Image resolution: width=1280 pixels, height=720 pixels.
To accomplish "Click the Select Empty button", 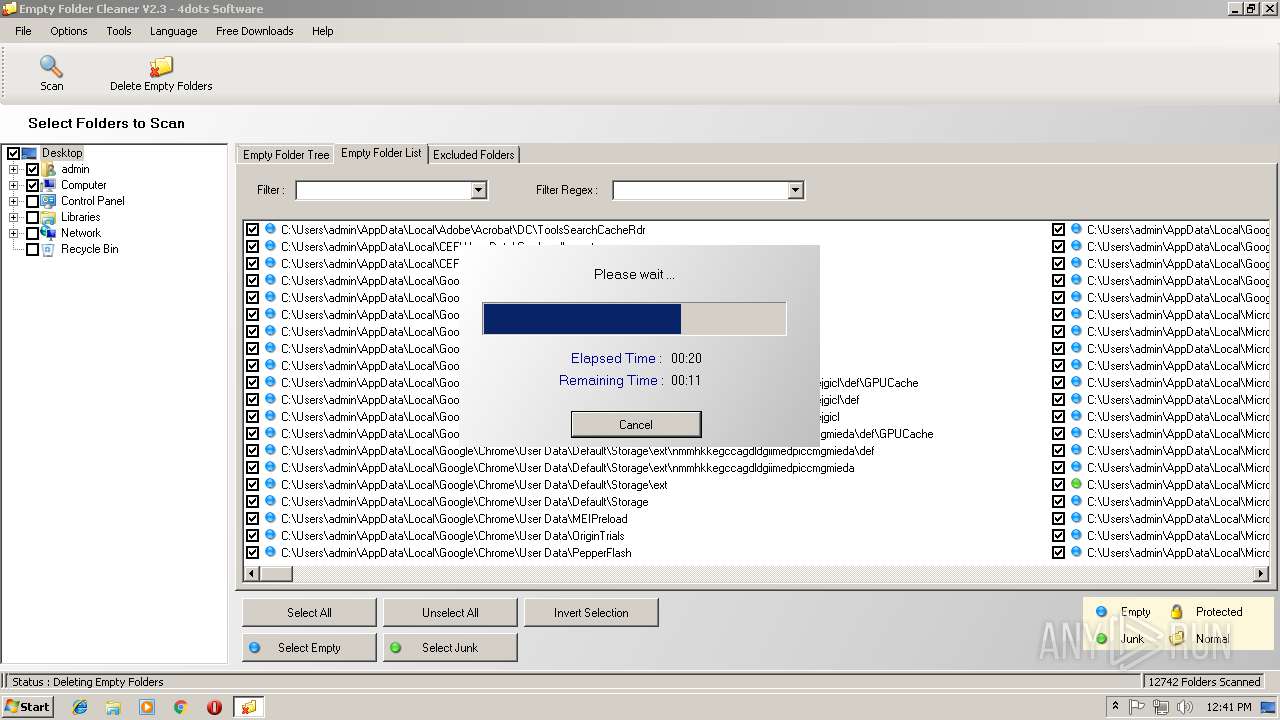I will tap(309, 647).
